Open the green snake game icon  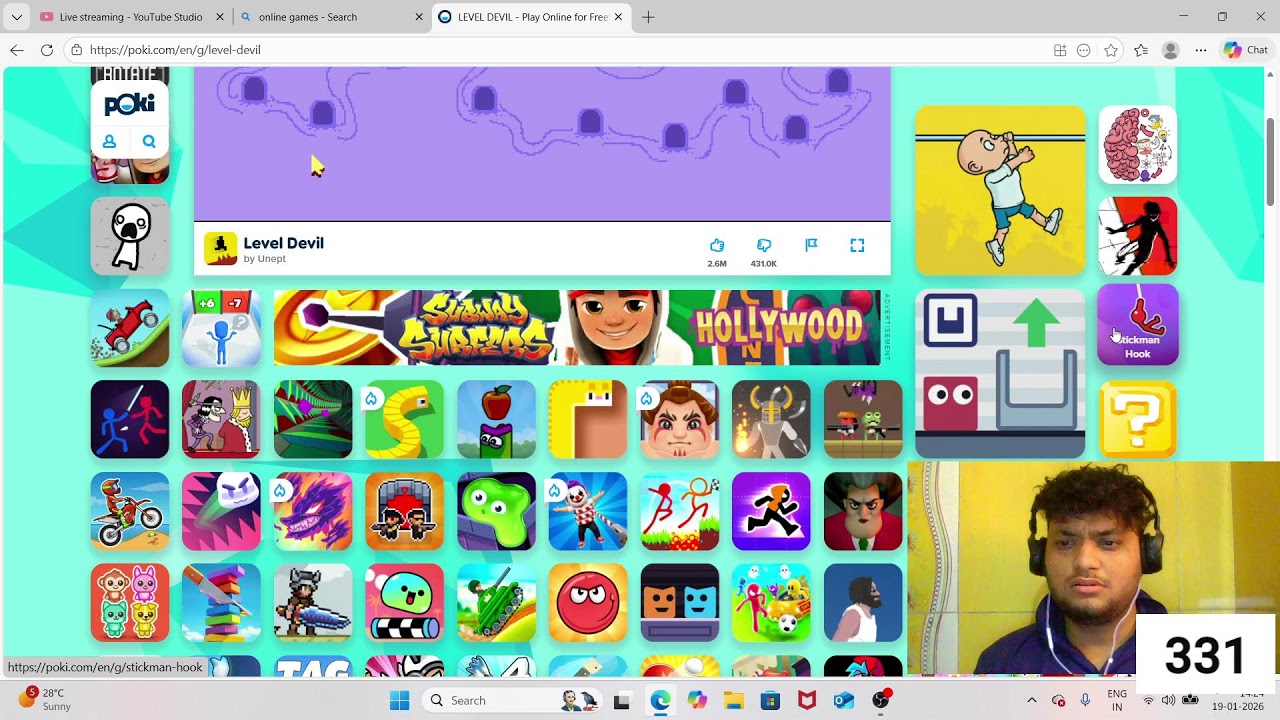(404, 420)
